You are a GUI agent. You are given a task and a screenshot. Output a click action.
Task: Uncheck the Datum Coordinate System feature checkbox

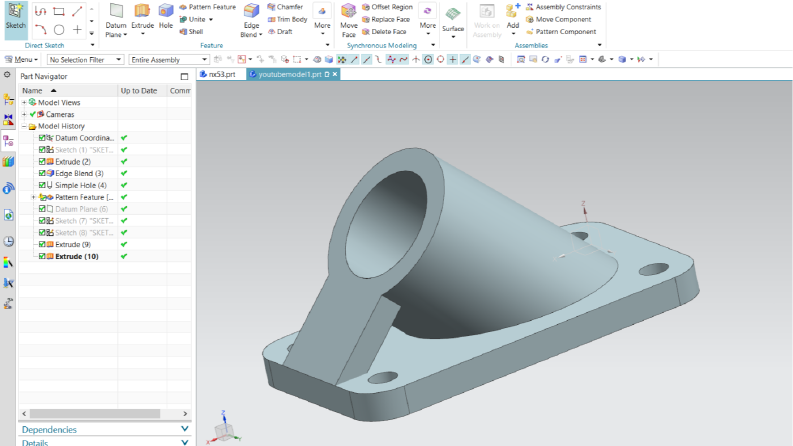tap(42, 138)
